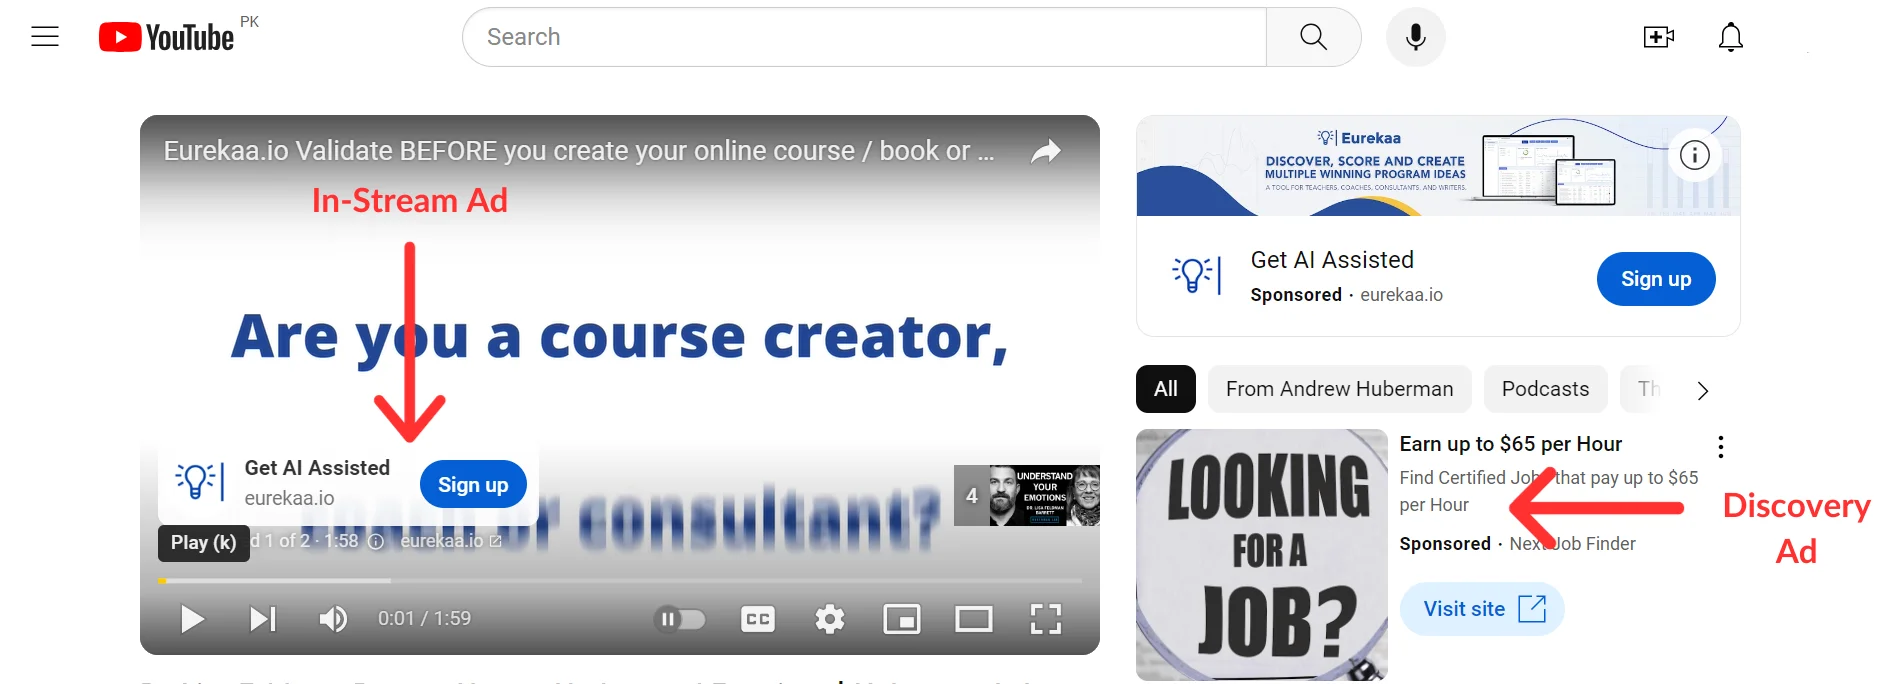Screen dimensions: 1888x684
Task: Open the eurekaa.io link in ad bar
Action: click(451, 541)
